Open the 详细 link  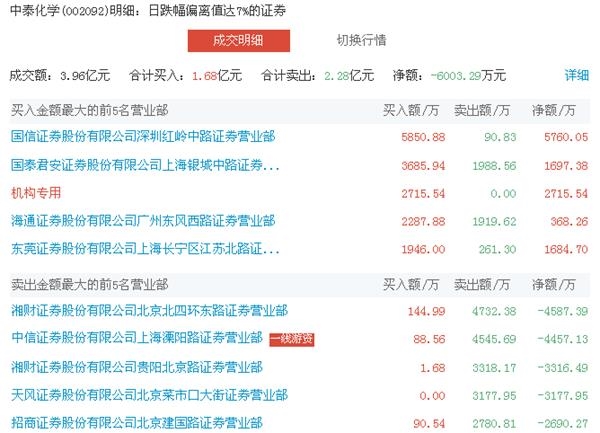[x=577, y=75]
